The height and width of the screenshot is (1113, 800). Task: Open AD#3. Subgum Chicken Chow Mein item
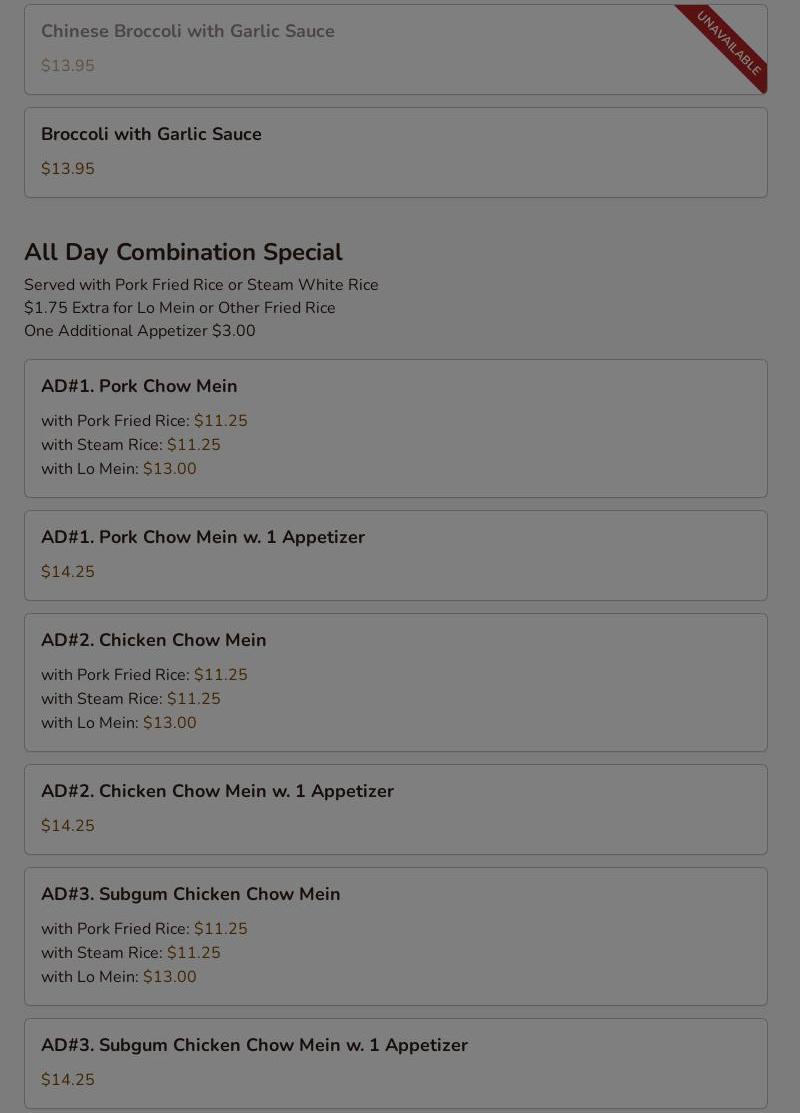tap(191, 894)
